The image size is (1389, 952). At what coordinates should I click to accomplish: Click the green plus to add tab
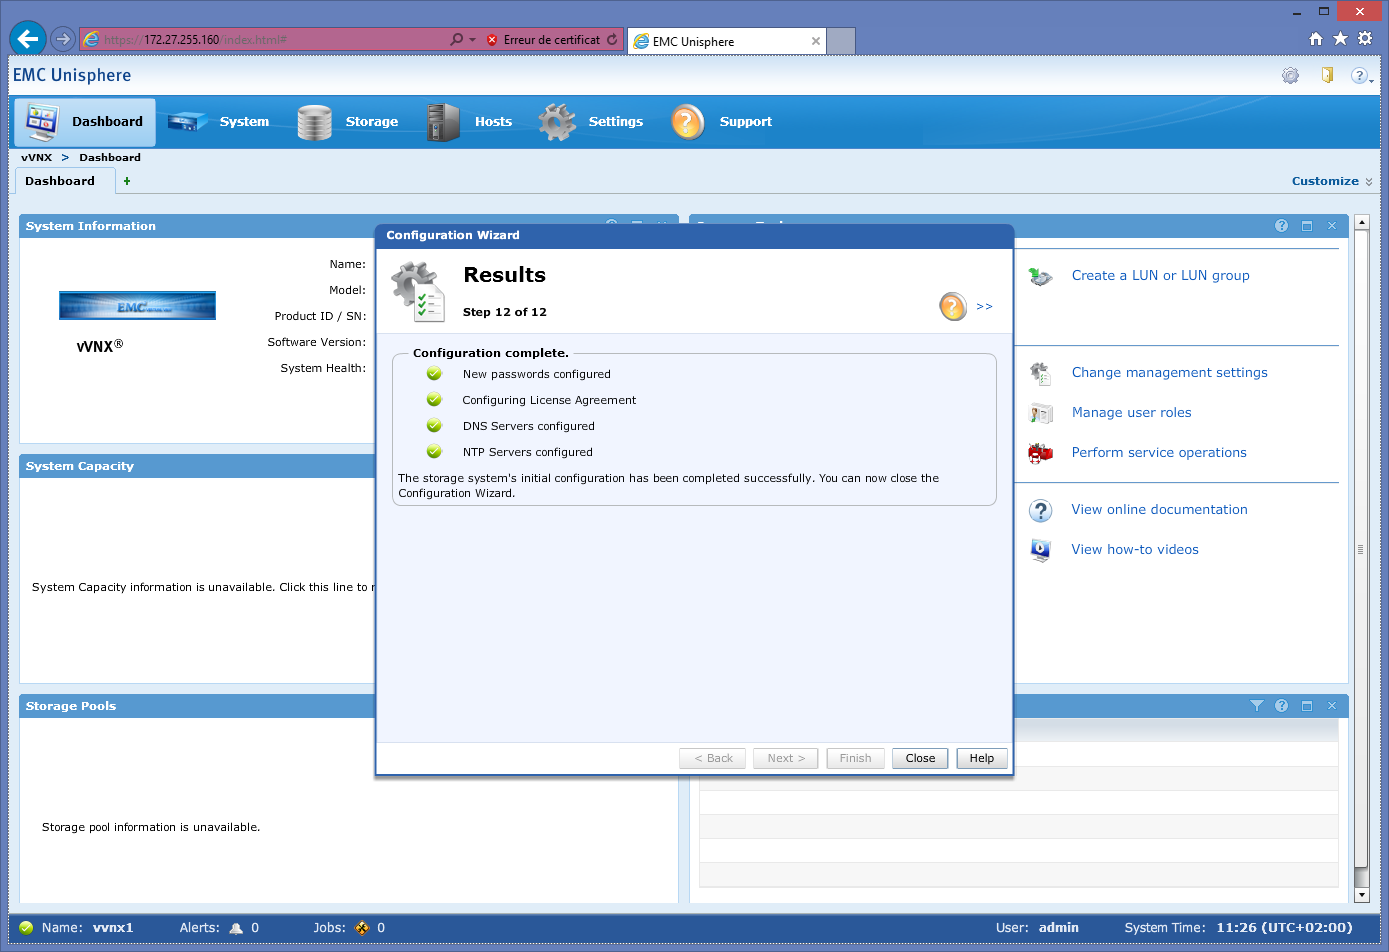click(x=127, y=182)
